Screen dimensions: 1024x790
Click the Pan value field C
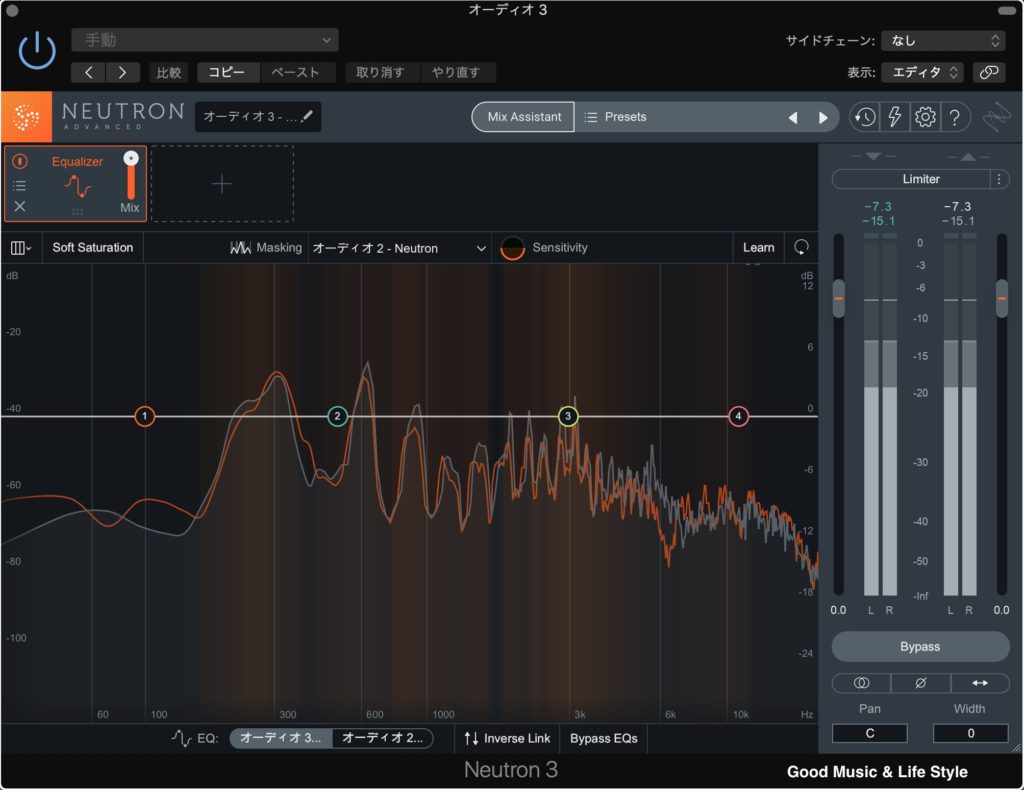click(870, 733)
